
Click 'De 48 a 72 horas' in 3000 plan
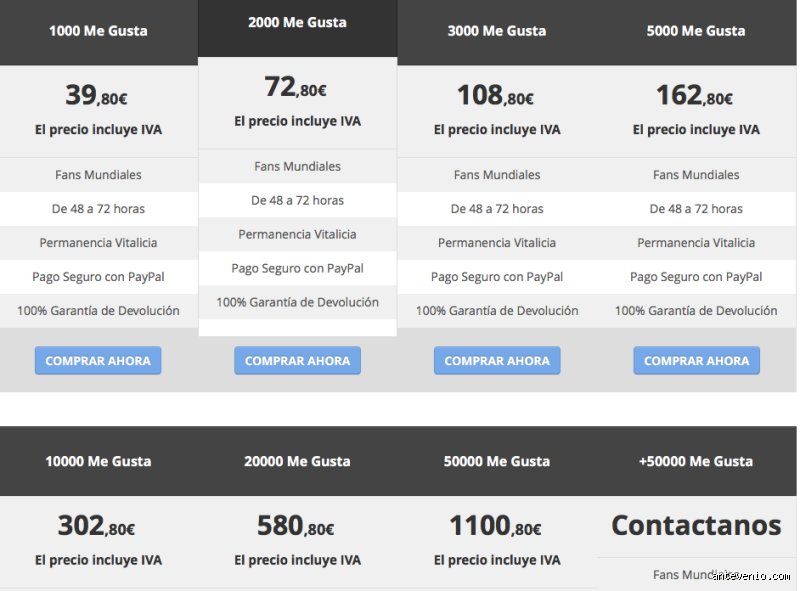pyautogui.click(x=497, y=209)
